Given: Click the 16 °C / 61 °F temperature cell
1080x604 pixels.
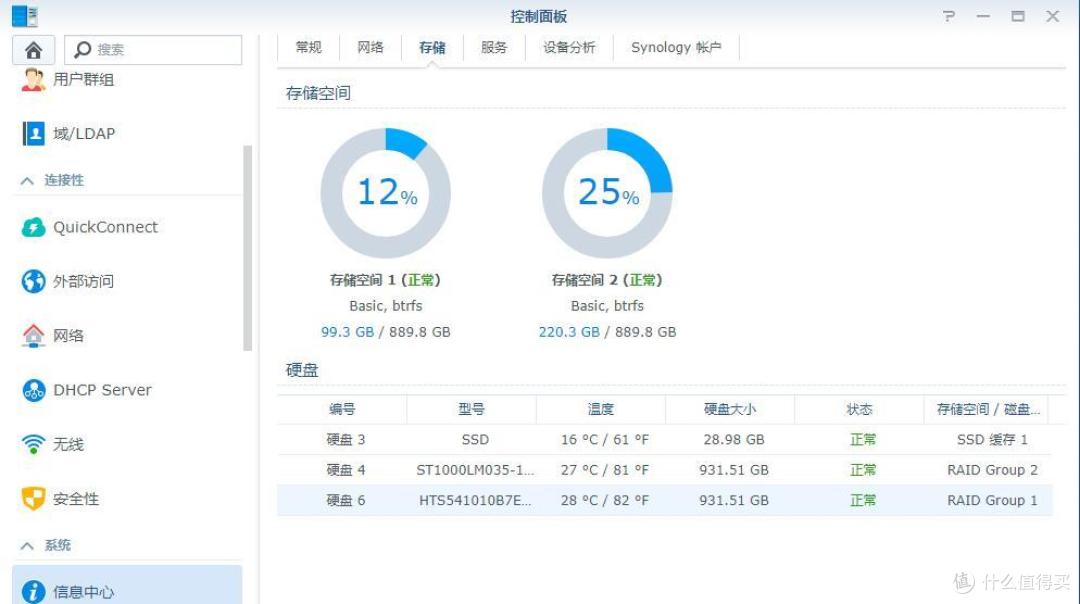Looking at the screenshot, I should point(605,439).
